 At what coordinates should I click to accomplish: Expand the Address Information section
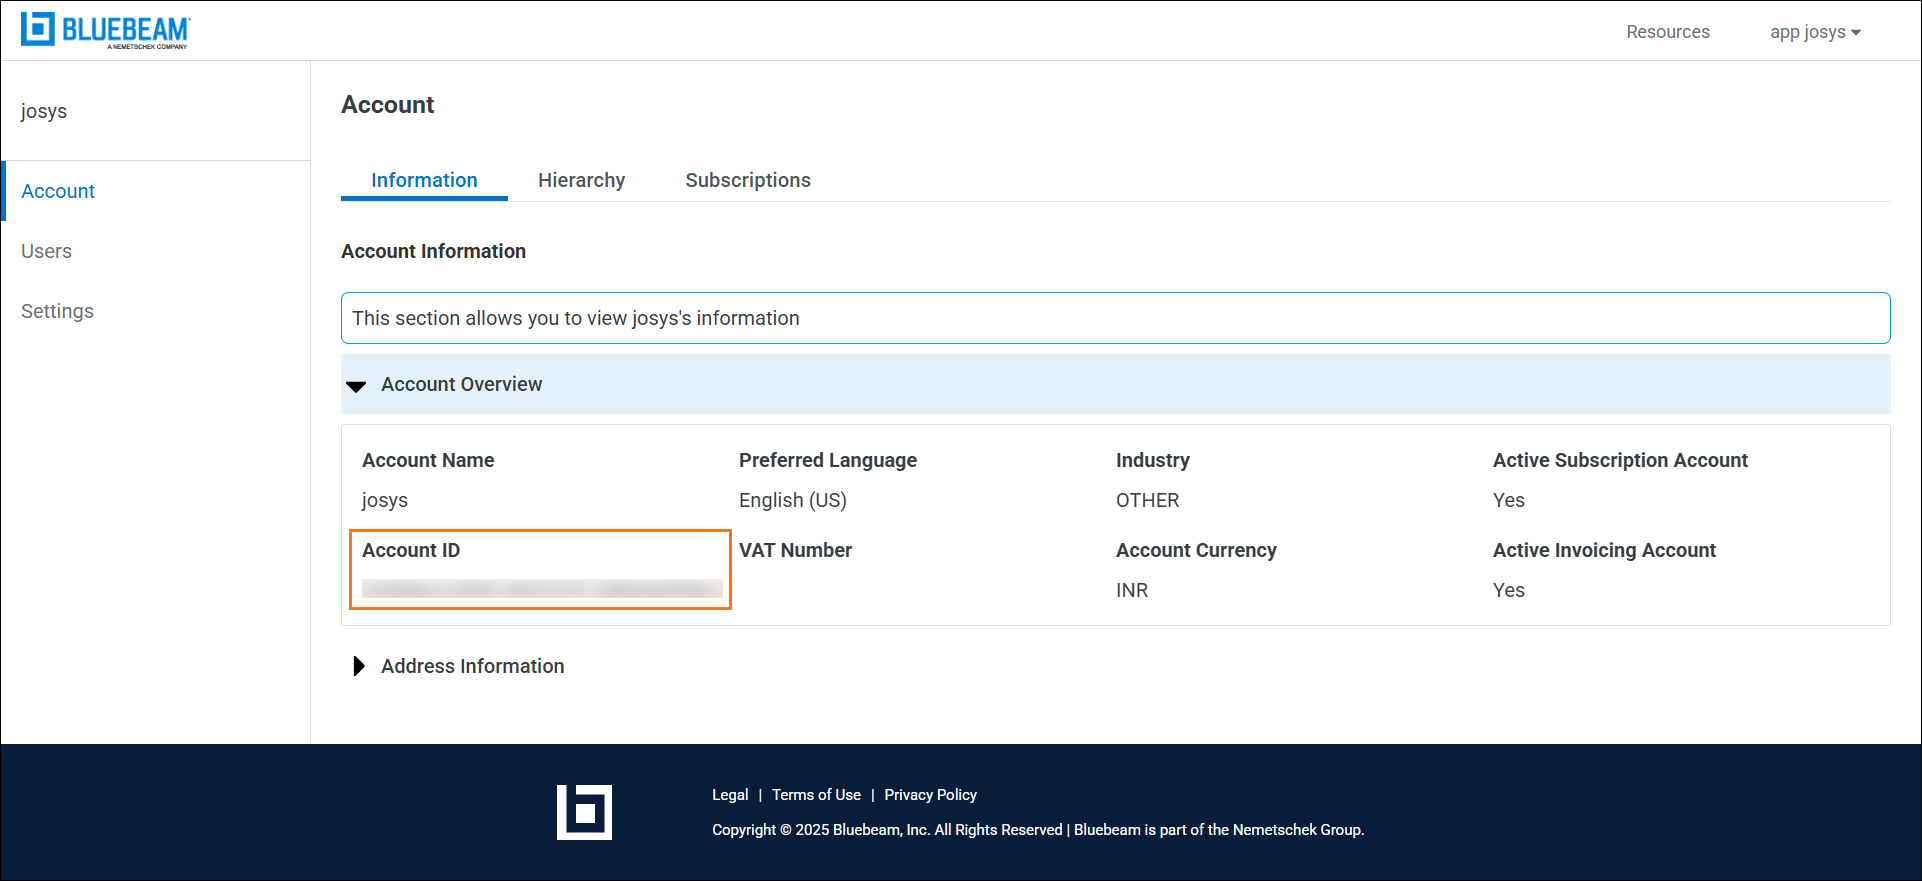359,666
